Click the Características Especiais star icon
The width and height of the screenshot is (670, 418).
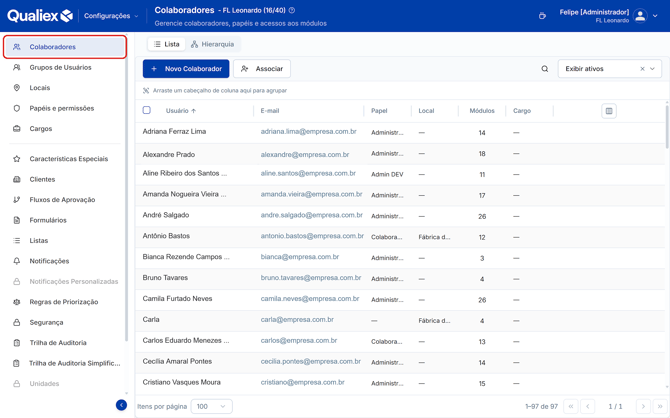point(17,159)
